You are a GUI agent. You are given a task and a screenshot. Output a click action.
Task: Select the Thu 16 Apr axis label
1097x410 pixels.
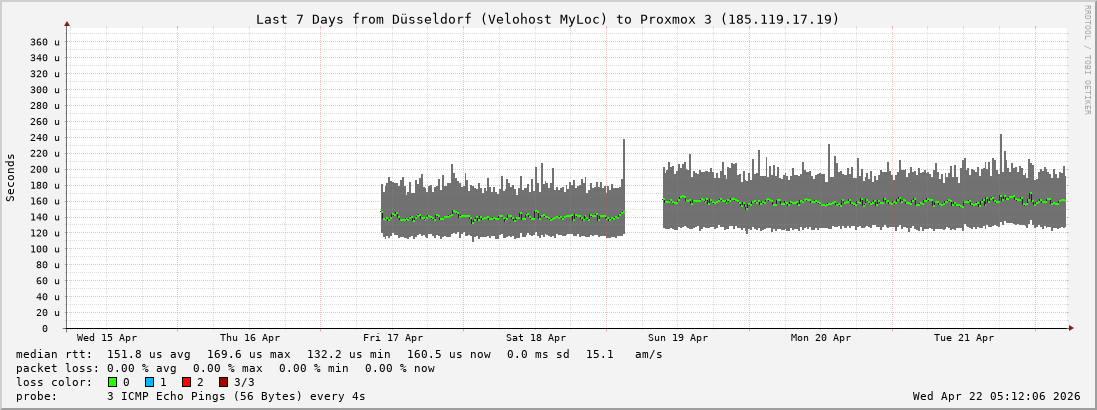(250, 338)
